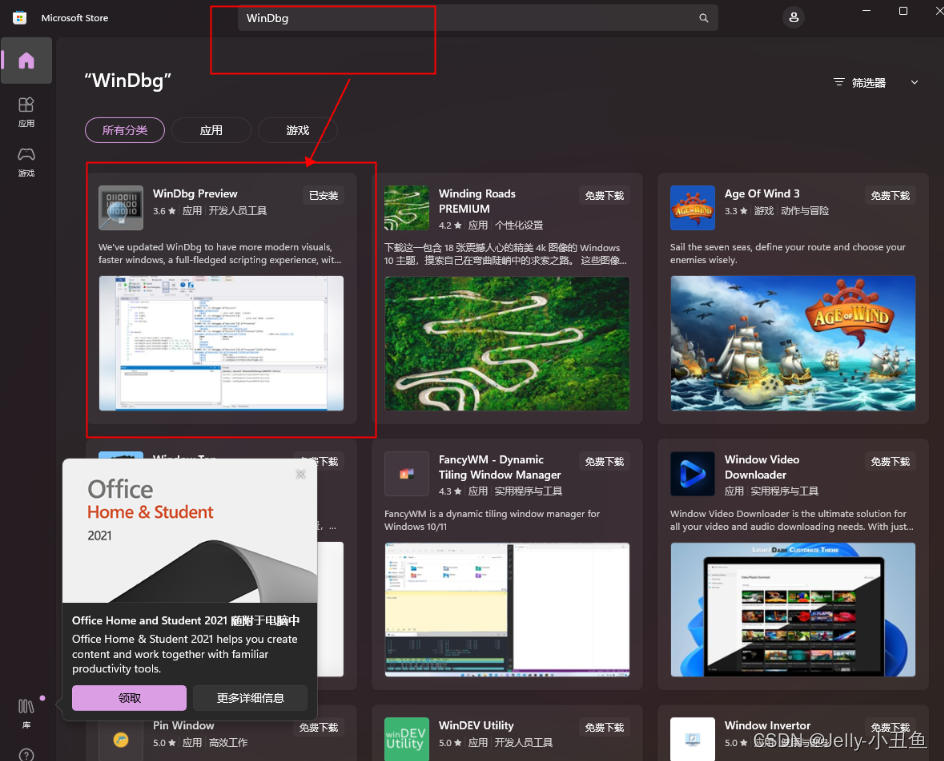This screenshot has height=761, width=944.
Task: Click the WinDEV Utility title text
Action: point(476,725)
